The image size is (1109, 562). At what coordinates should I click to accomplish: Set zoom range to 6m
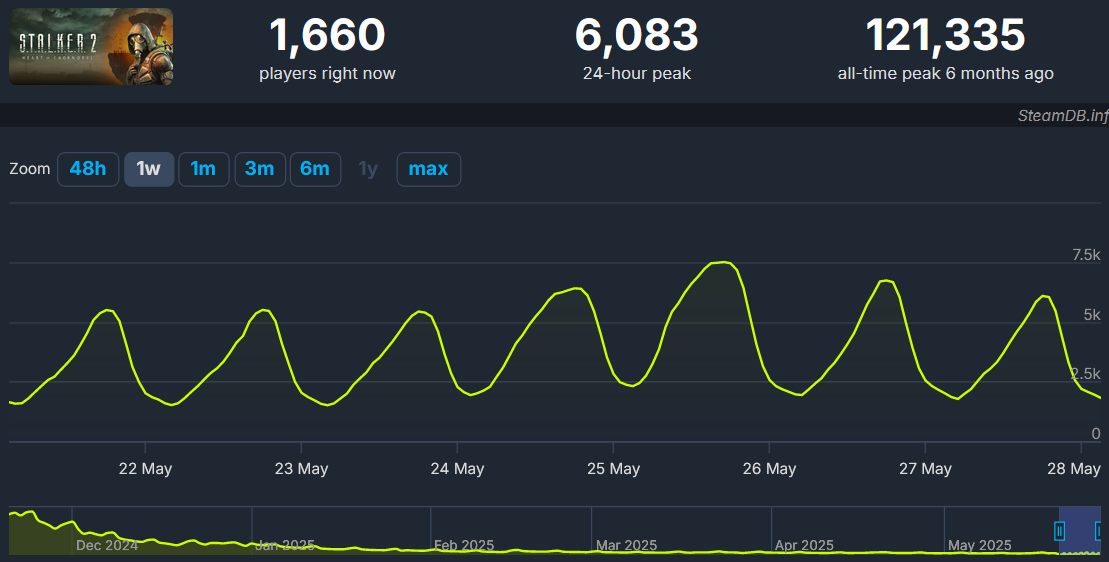(x=315, y=169)
